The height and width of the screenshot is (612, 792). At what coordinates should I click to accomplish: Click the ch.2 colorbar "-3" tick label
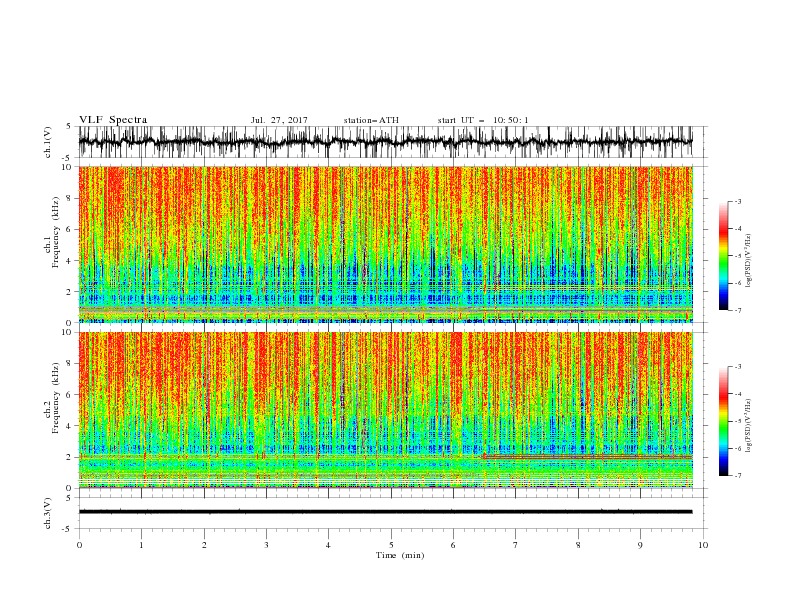coord(738,367)
